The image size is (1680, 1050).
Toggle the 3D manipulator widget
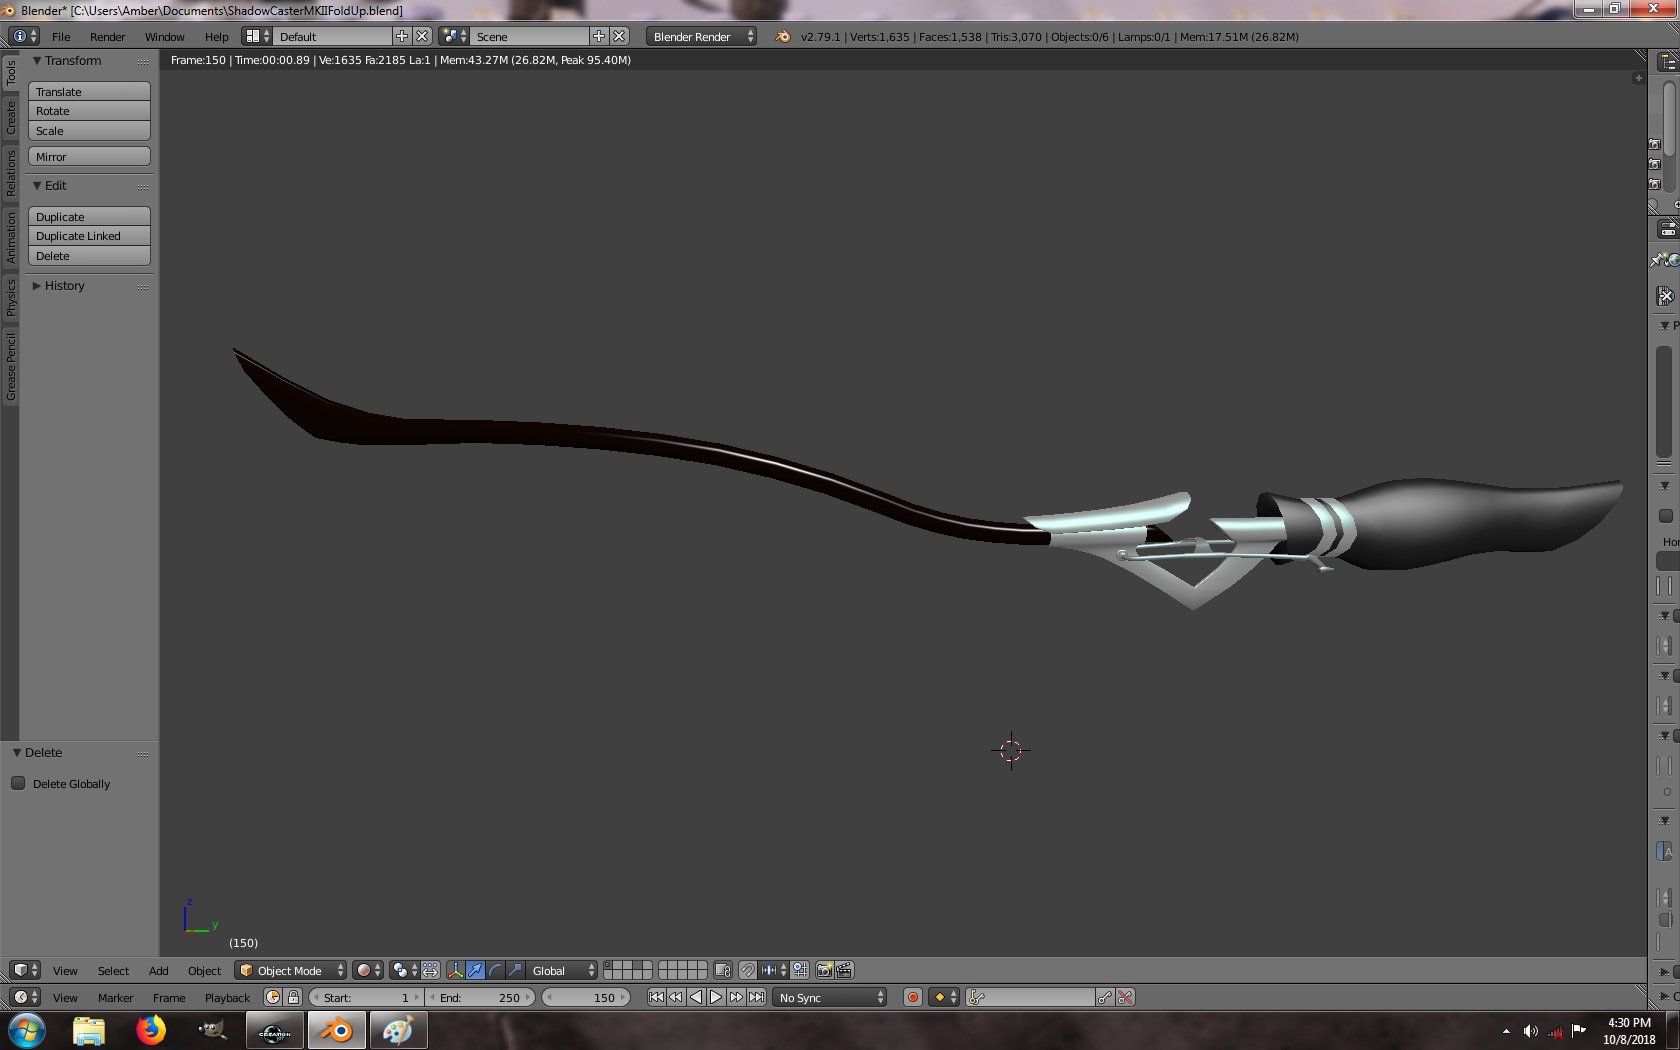coord(455,970)
